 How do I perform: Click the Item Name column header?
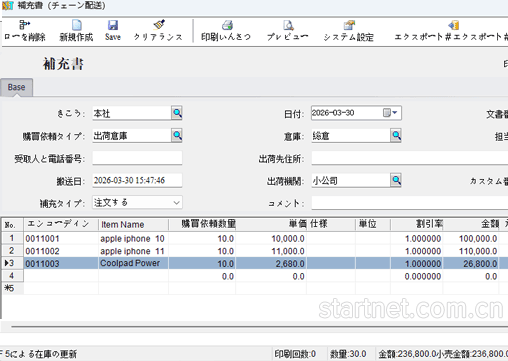coord(133,224)
